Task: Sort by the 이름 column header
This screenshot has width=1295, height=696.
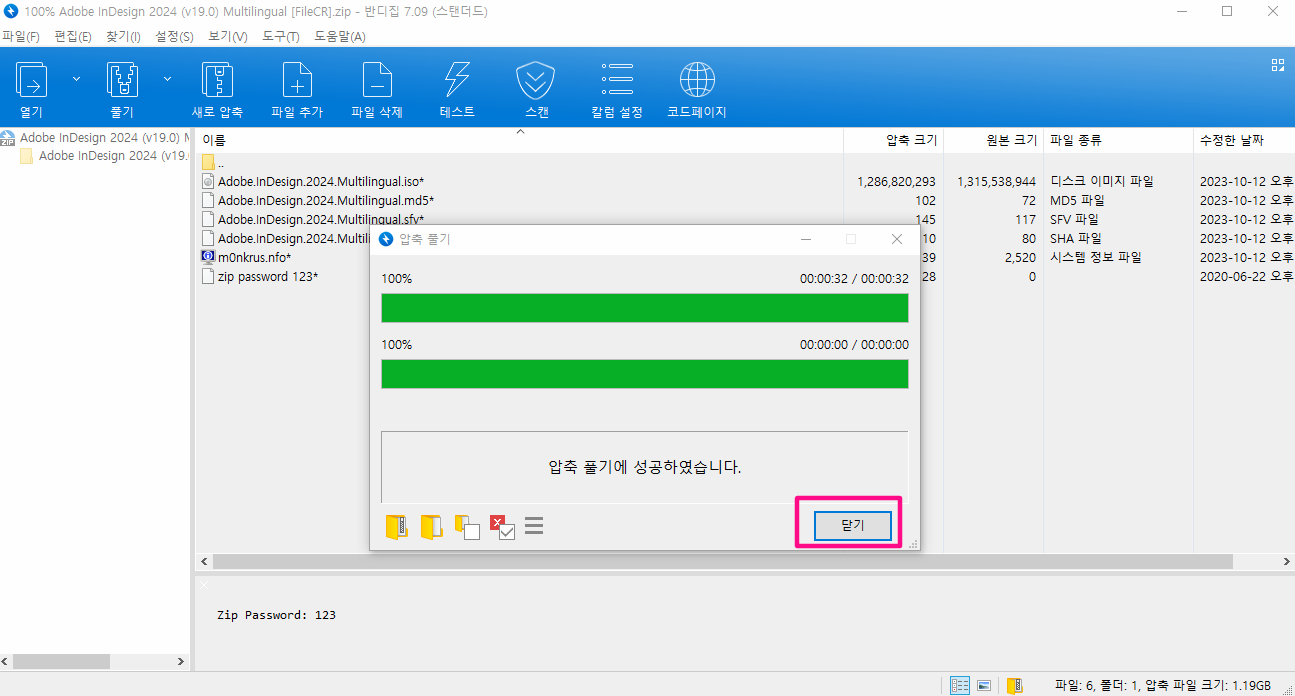Action: [519, 140]
